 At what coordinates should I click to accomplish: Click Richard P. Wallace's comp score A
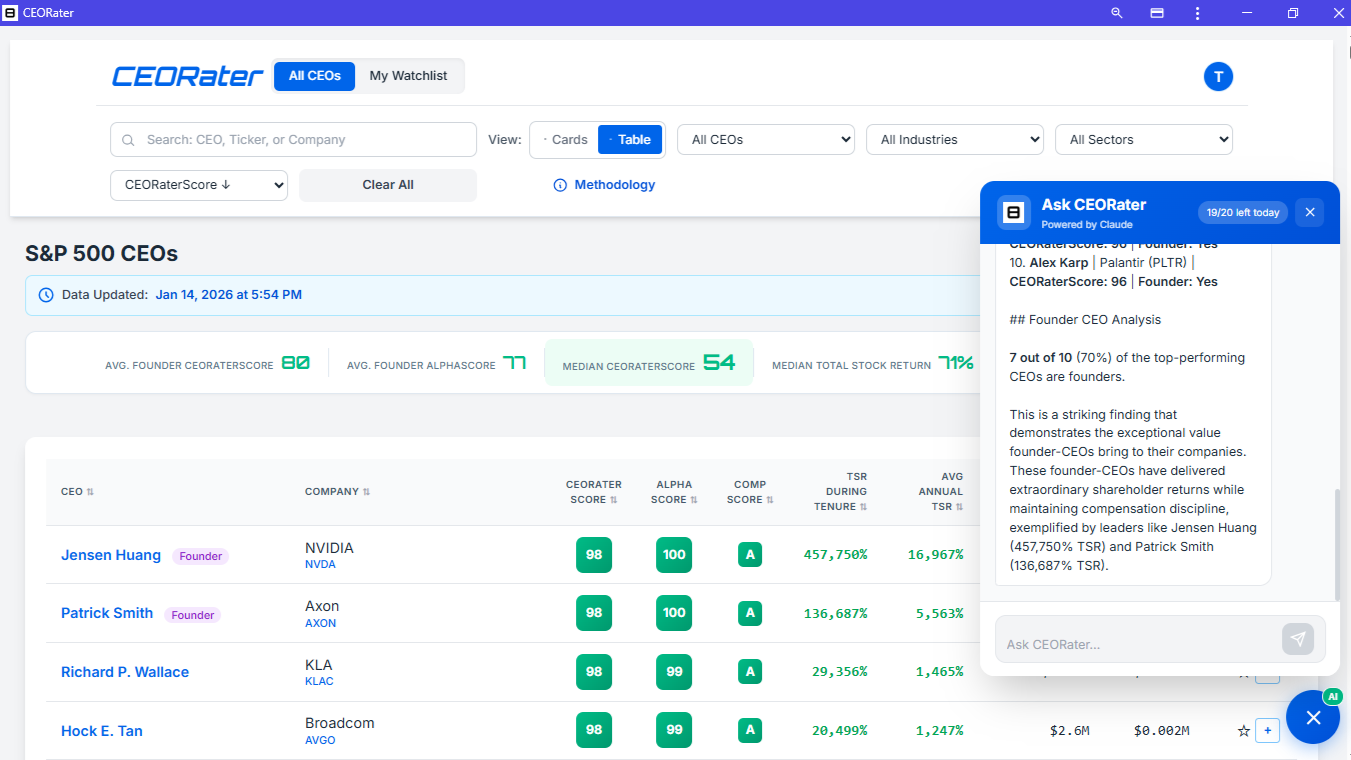pyautogui.click(x=750, y=672)
